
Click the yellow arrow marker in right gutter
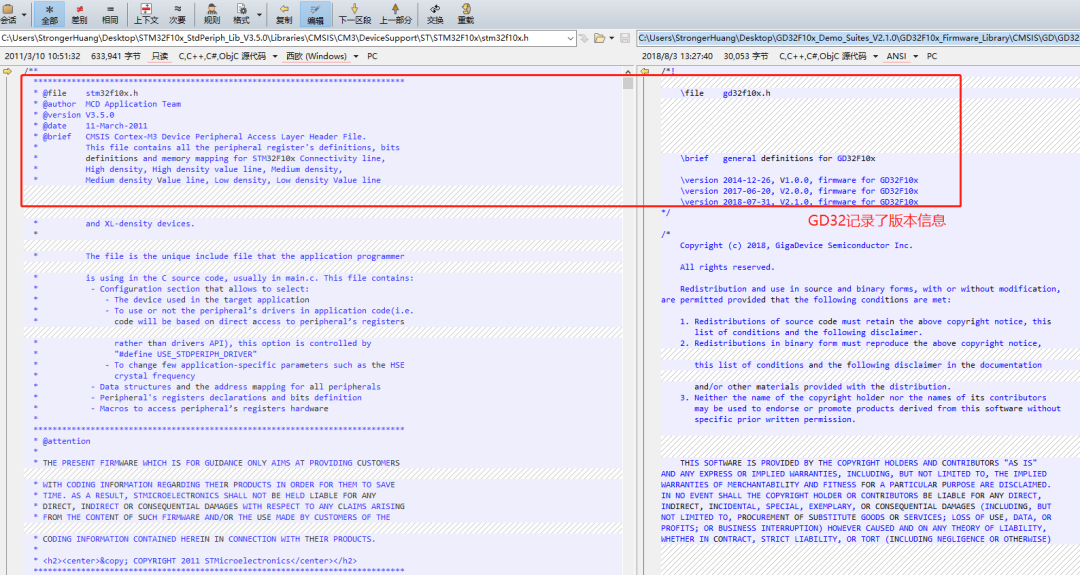click(645, 71)
